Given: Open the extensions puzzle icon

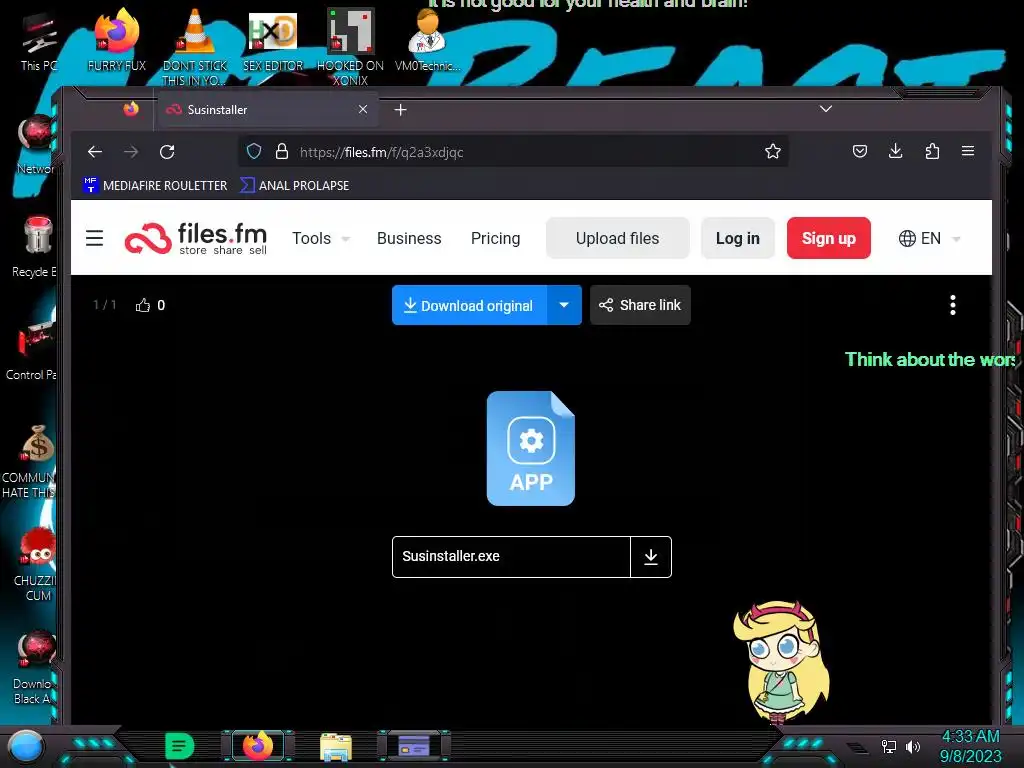Looking at the screenshot, I should pyautogui.click(x=932, y=152).
